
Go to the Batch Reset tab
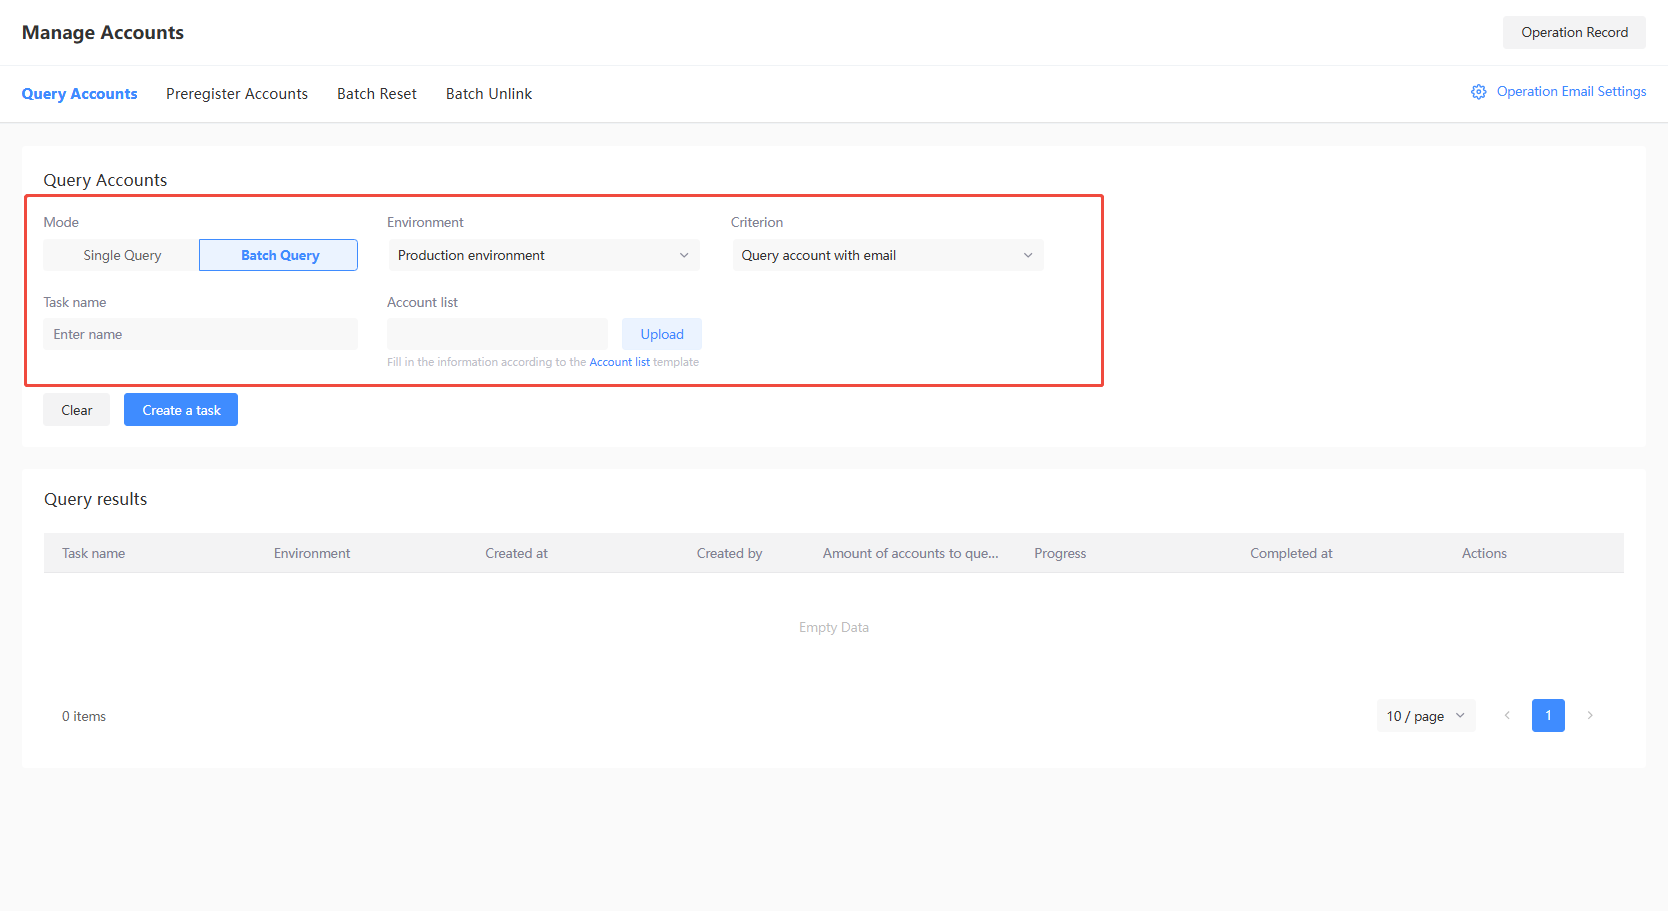point(377,94)
